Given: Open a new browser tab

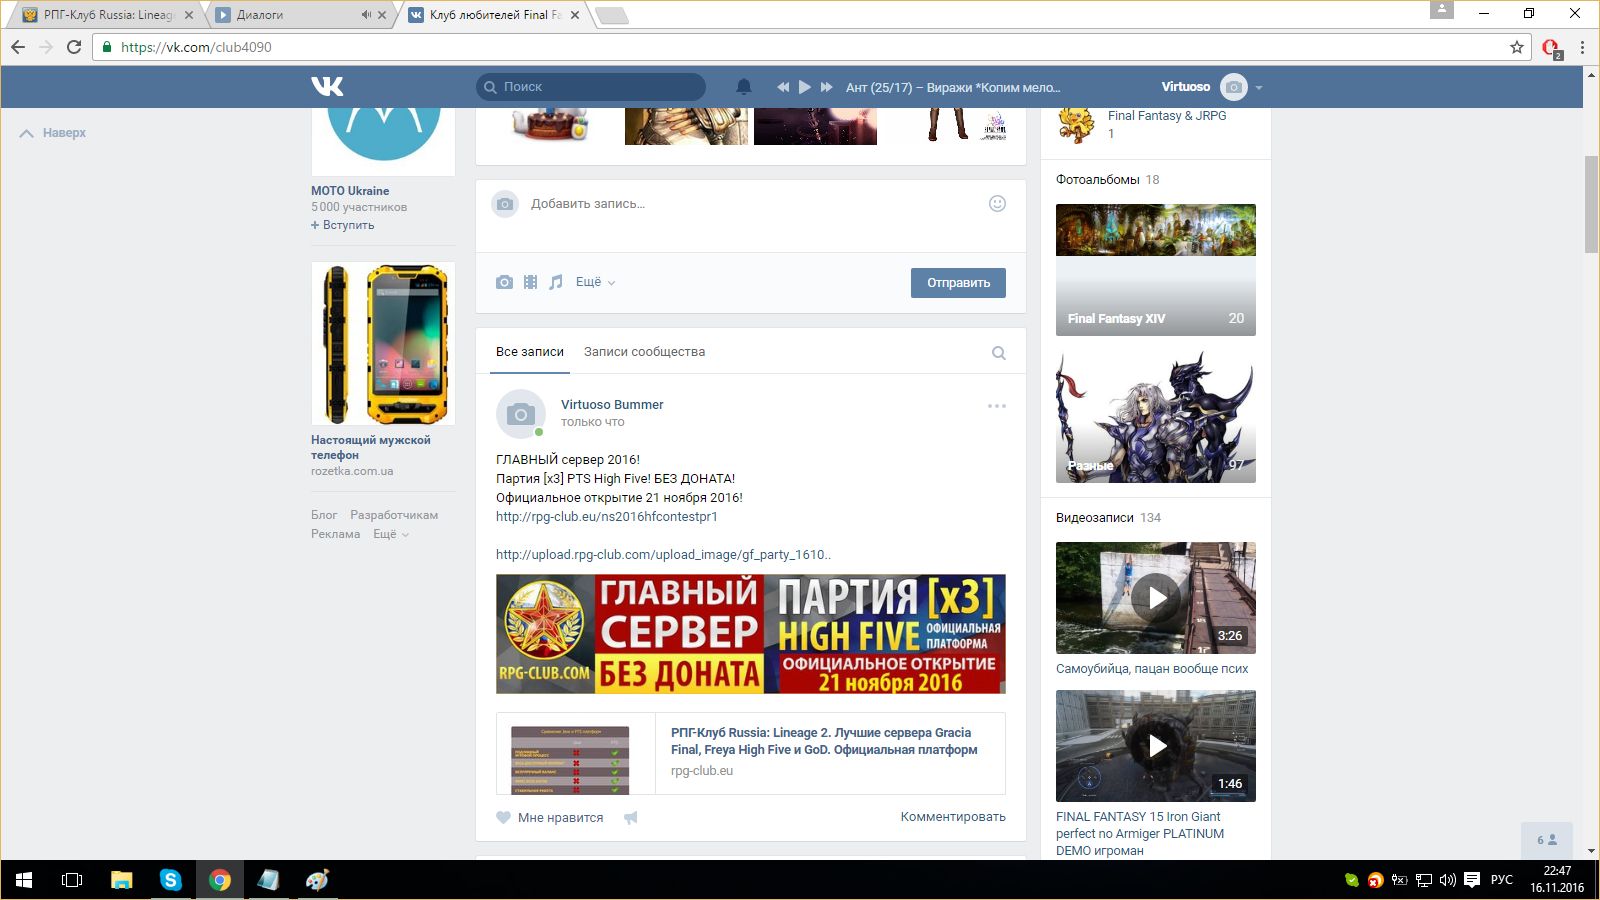Looking at the screenshot, I should click(611, 15).
